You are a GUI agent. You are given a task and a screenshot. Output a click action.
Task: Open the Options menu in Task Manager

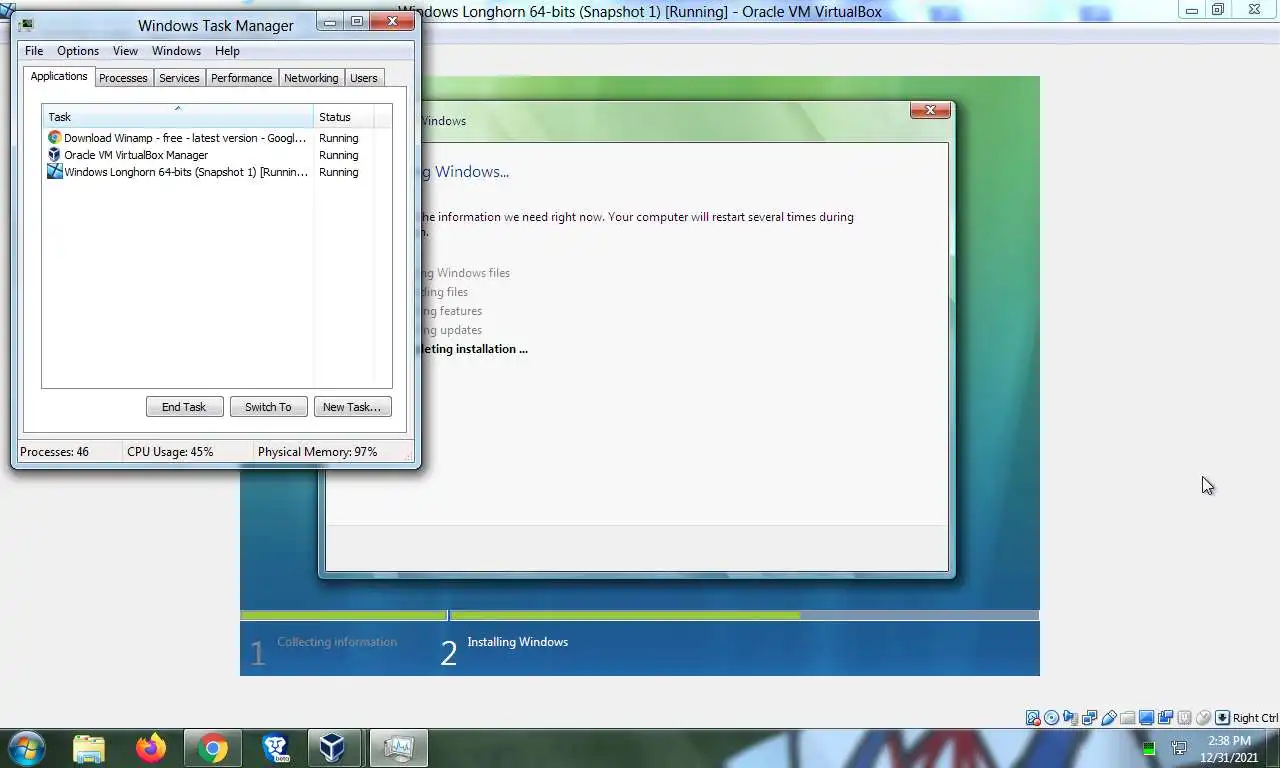tap(78, 51)
